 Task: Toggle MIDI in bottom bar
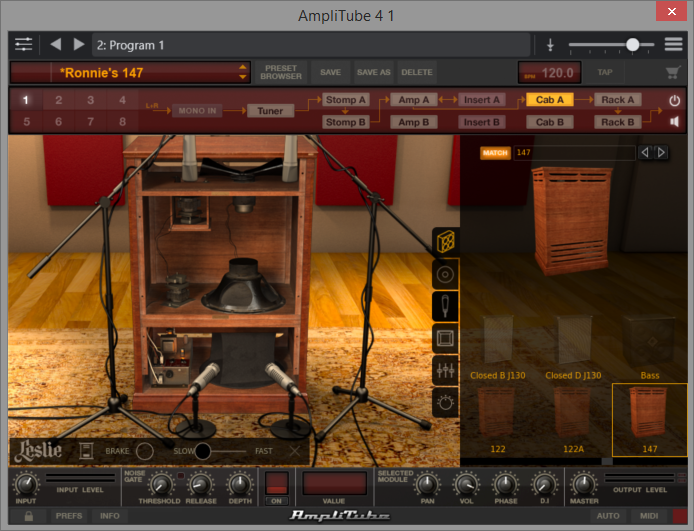tap(648, 516)
